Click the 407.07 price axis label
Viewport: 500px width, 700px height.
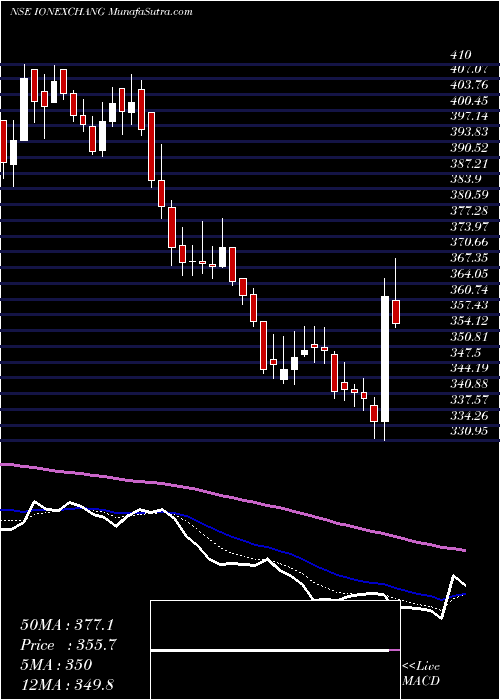click(x=468, y=70)
